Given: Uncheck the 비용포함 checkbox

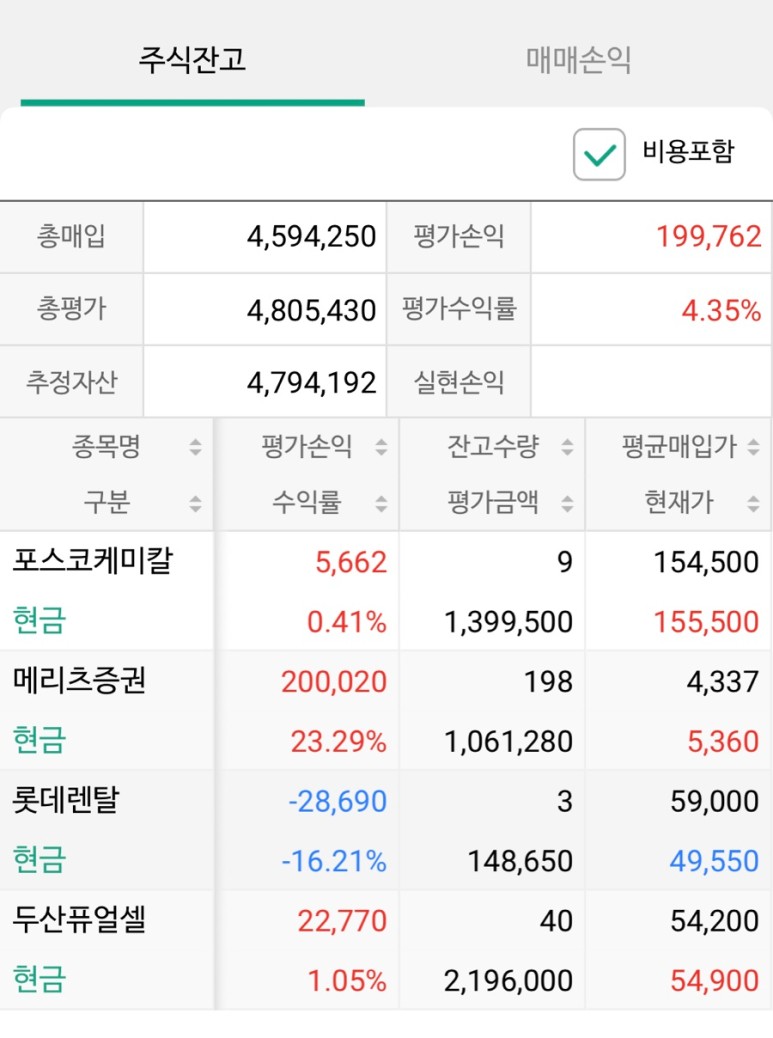Looking at the screenshot, I should pyautogui.click(x=599, y=154).
